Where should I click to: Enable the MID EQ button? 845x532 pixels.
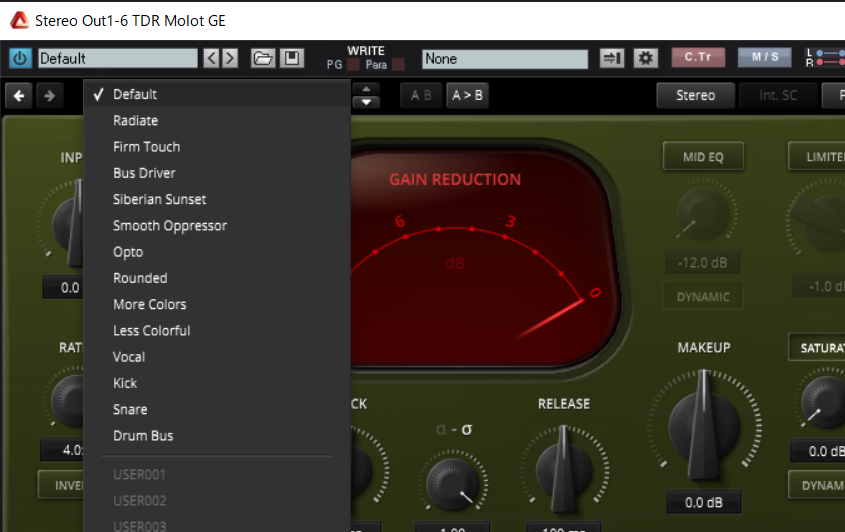coord(703,156)
